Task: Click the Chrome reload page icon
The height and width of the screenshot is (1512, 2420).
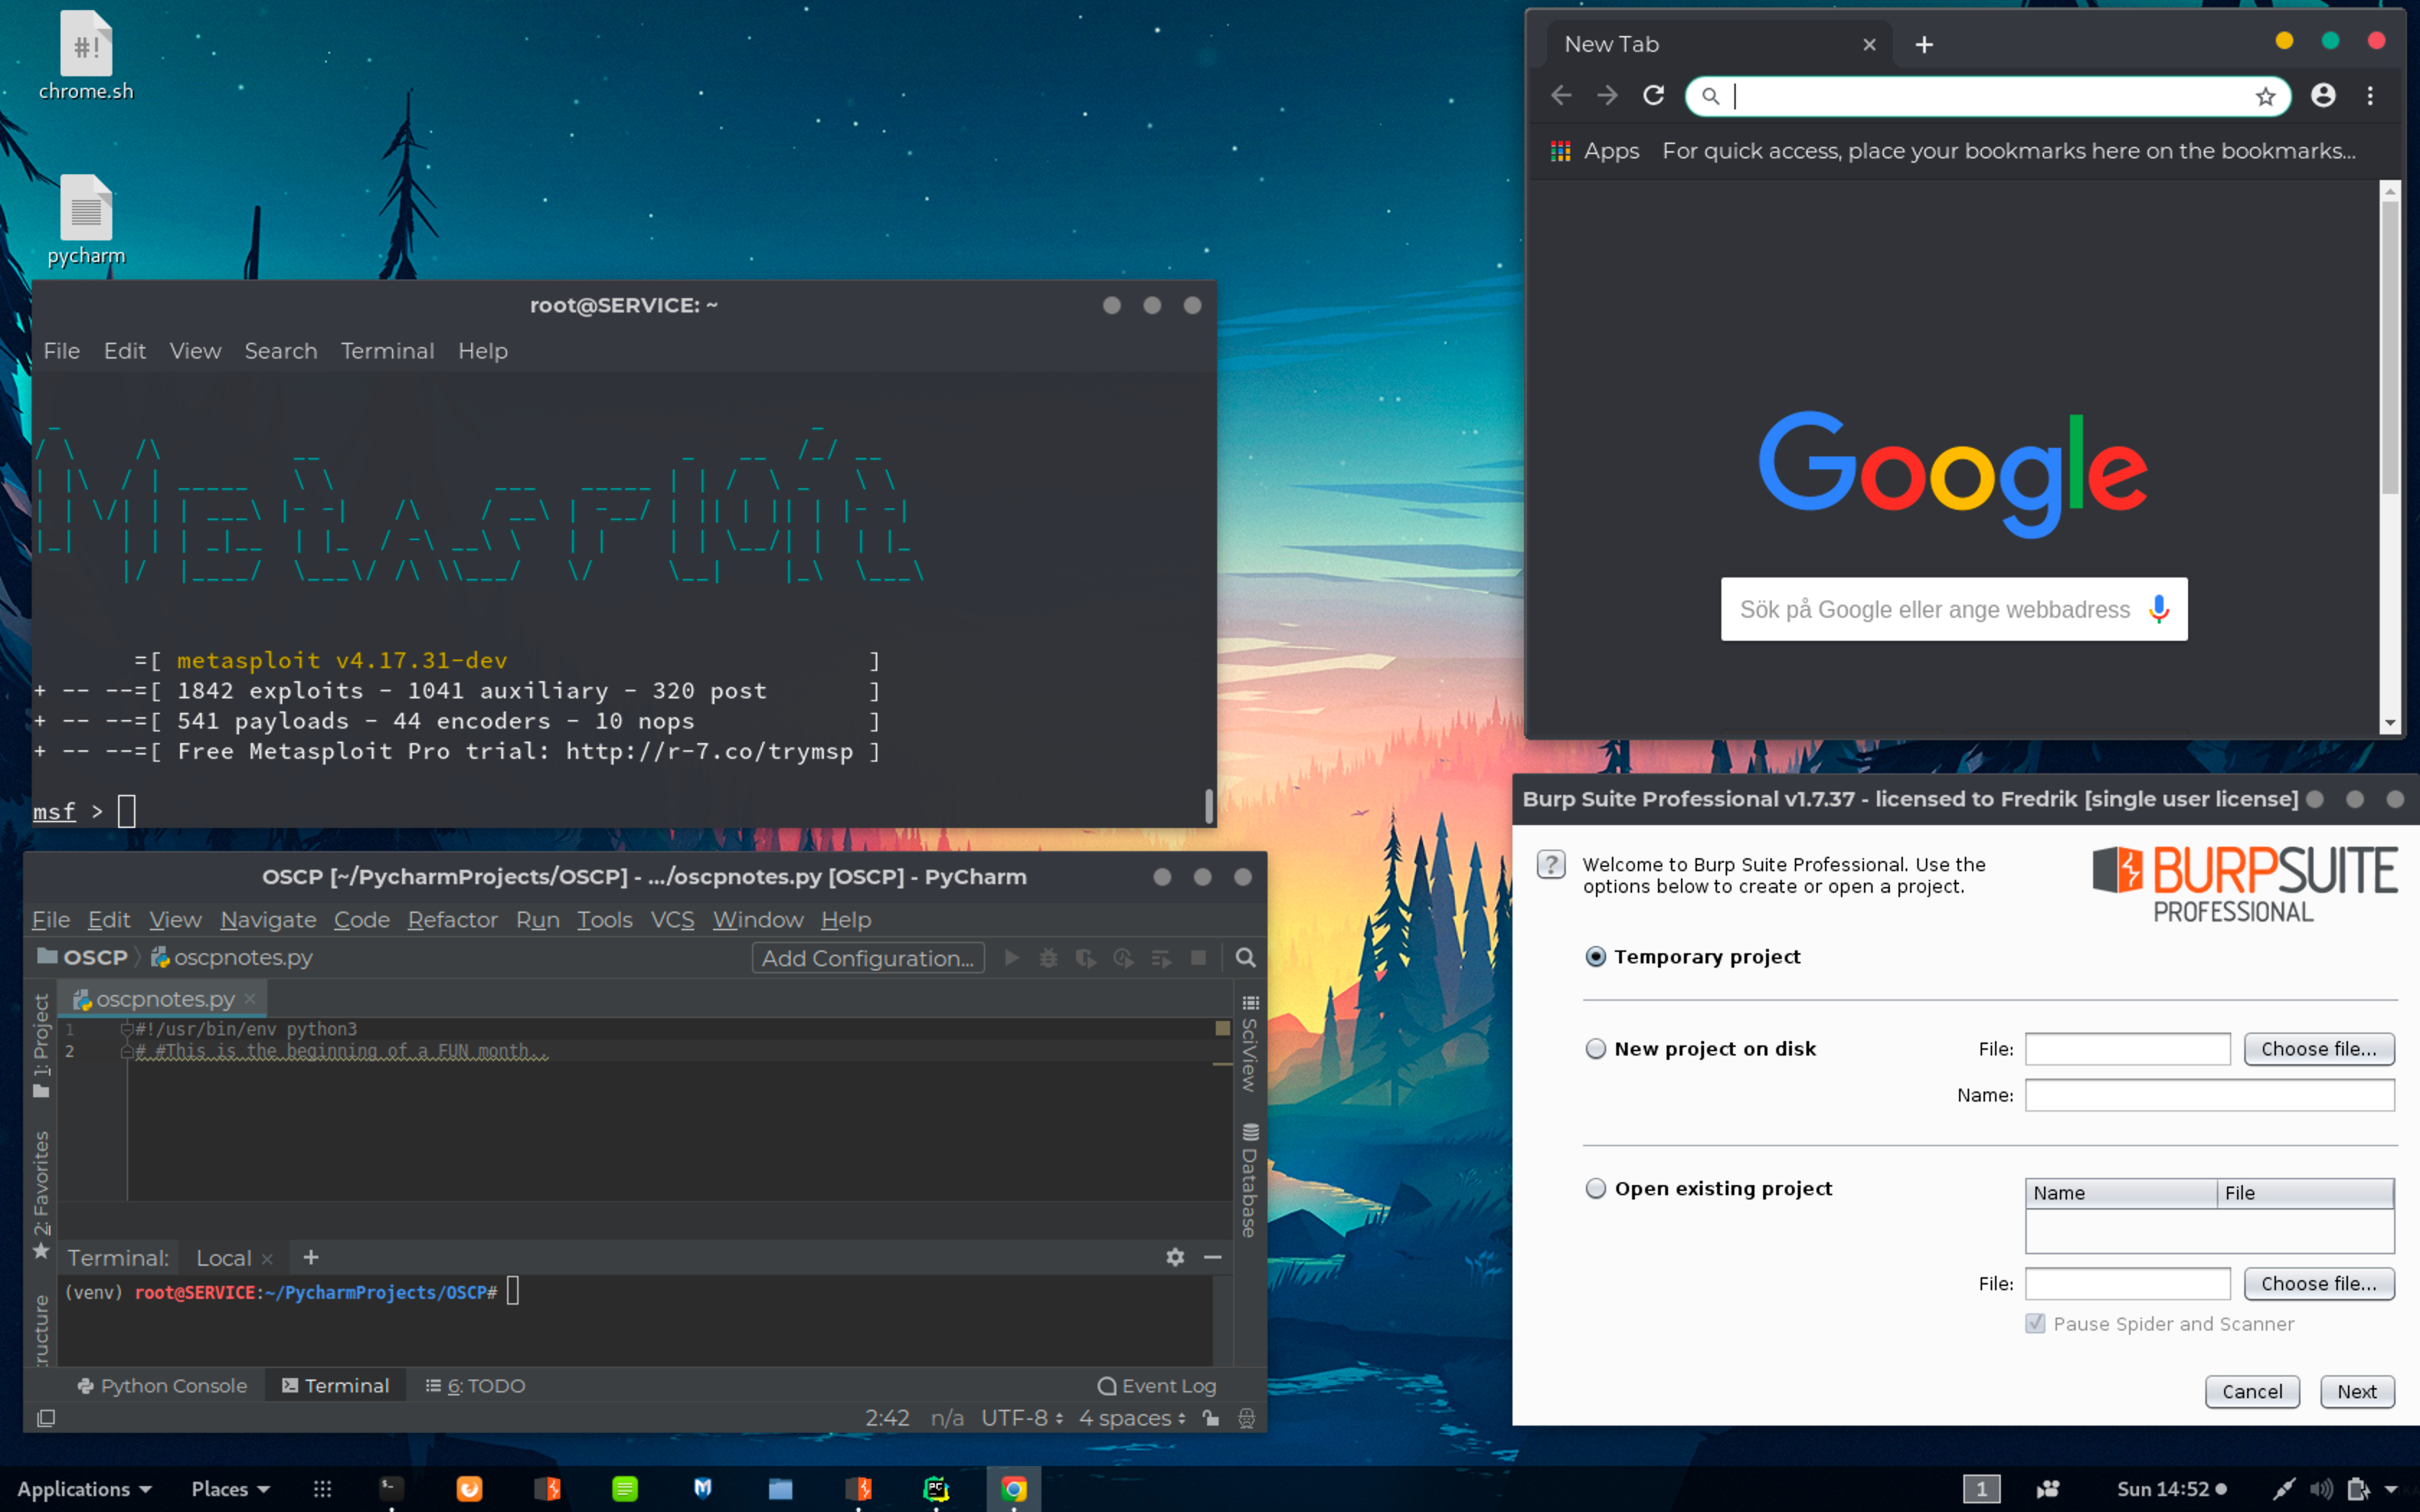Action: (1653, 96)
